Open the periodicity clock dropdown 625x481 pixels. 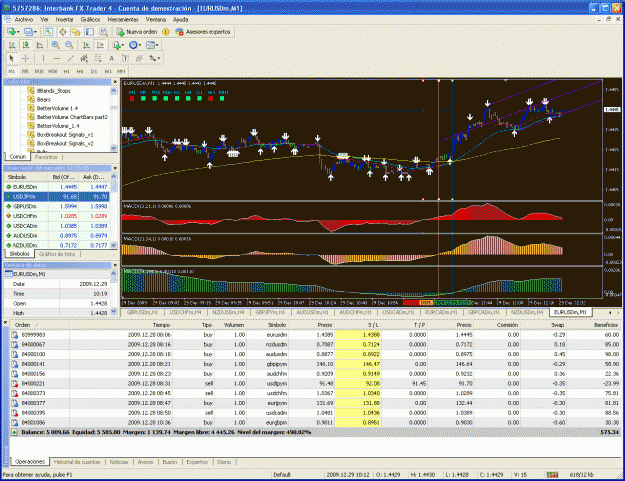[135, 45]
